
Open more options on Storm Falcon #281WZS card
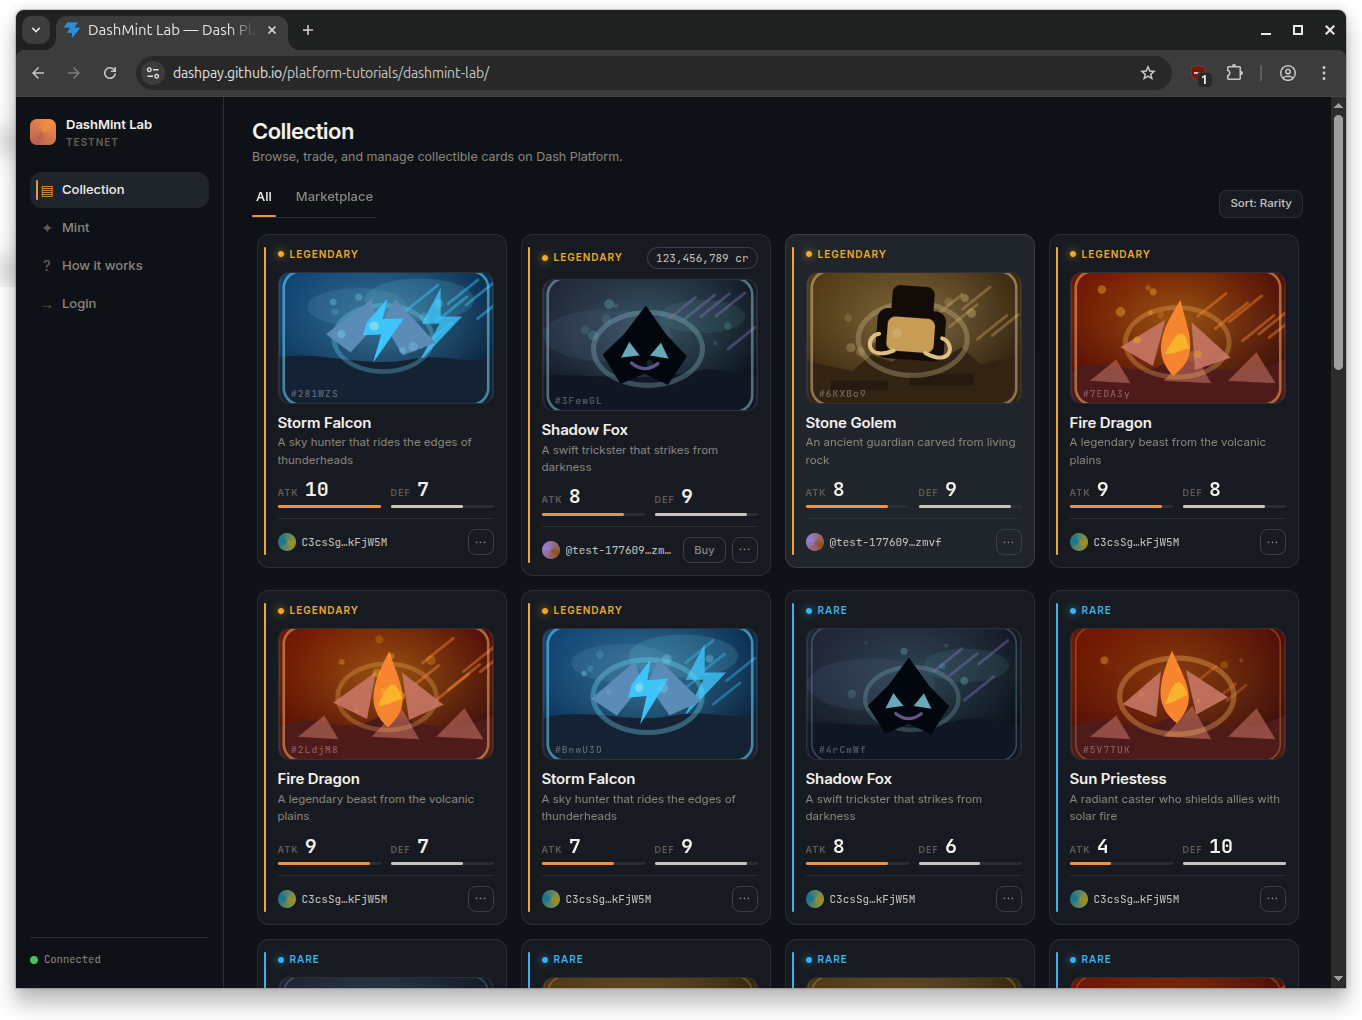click(x=481, y=542)
